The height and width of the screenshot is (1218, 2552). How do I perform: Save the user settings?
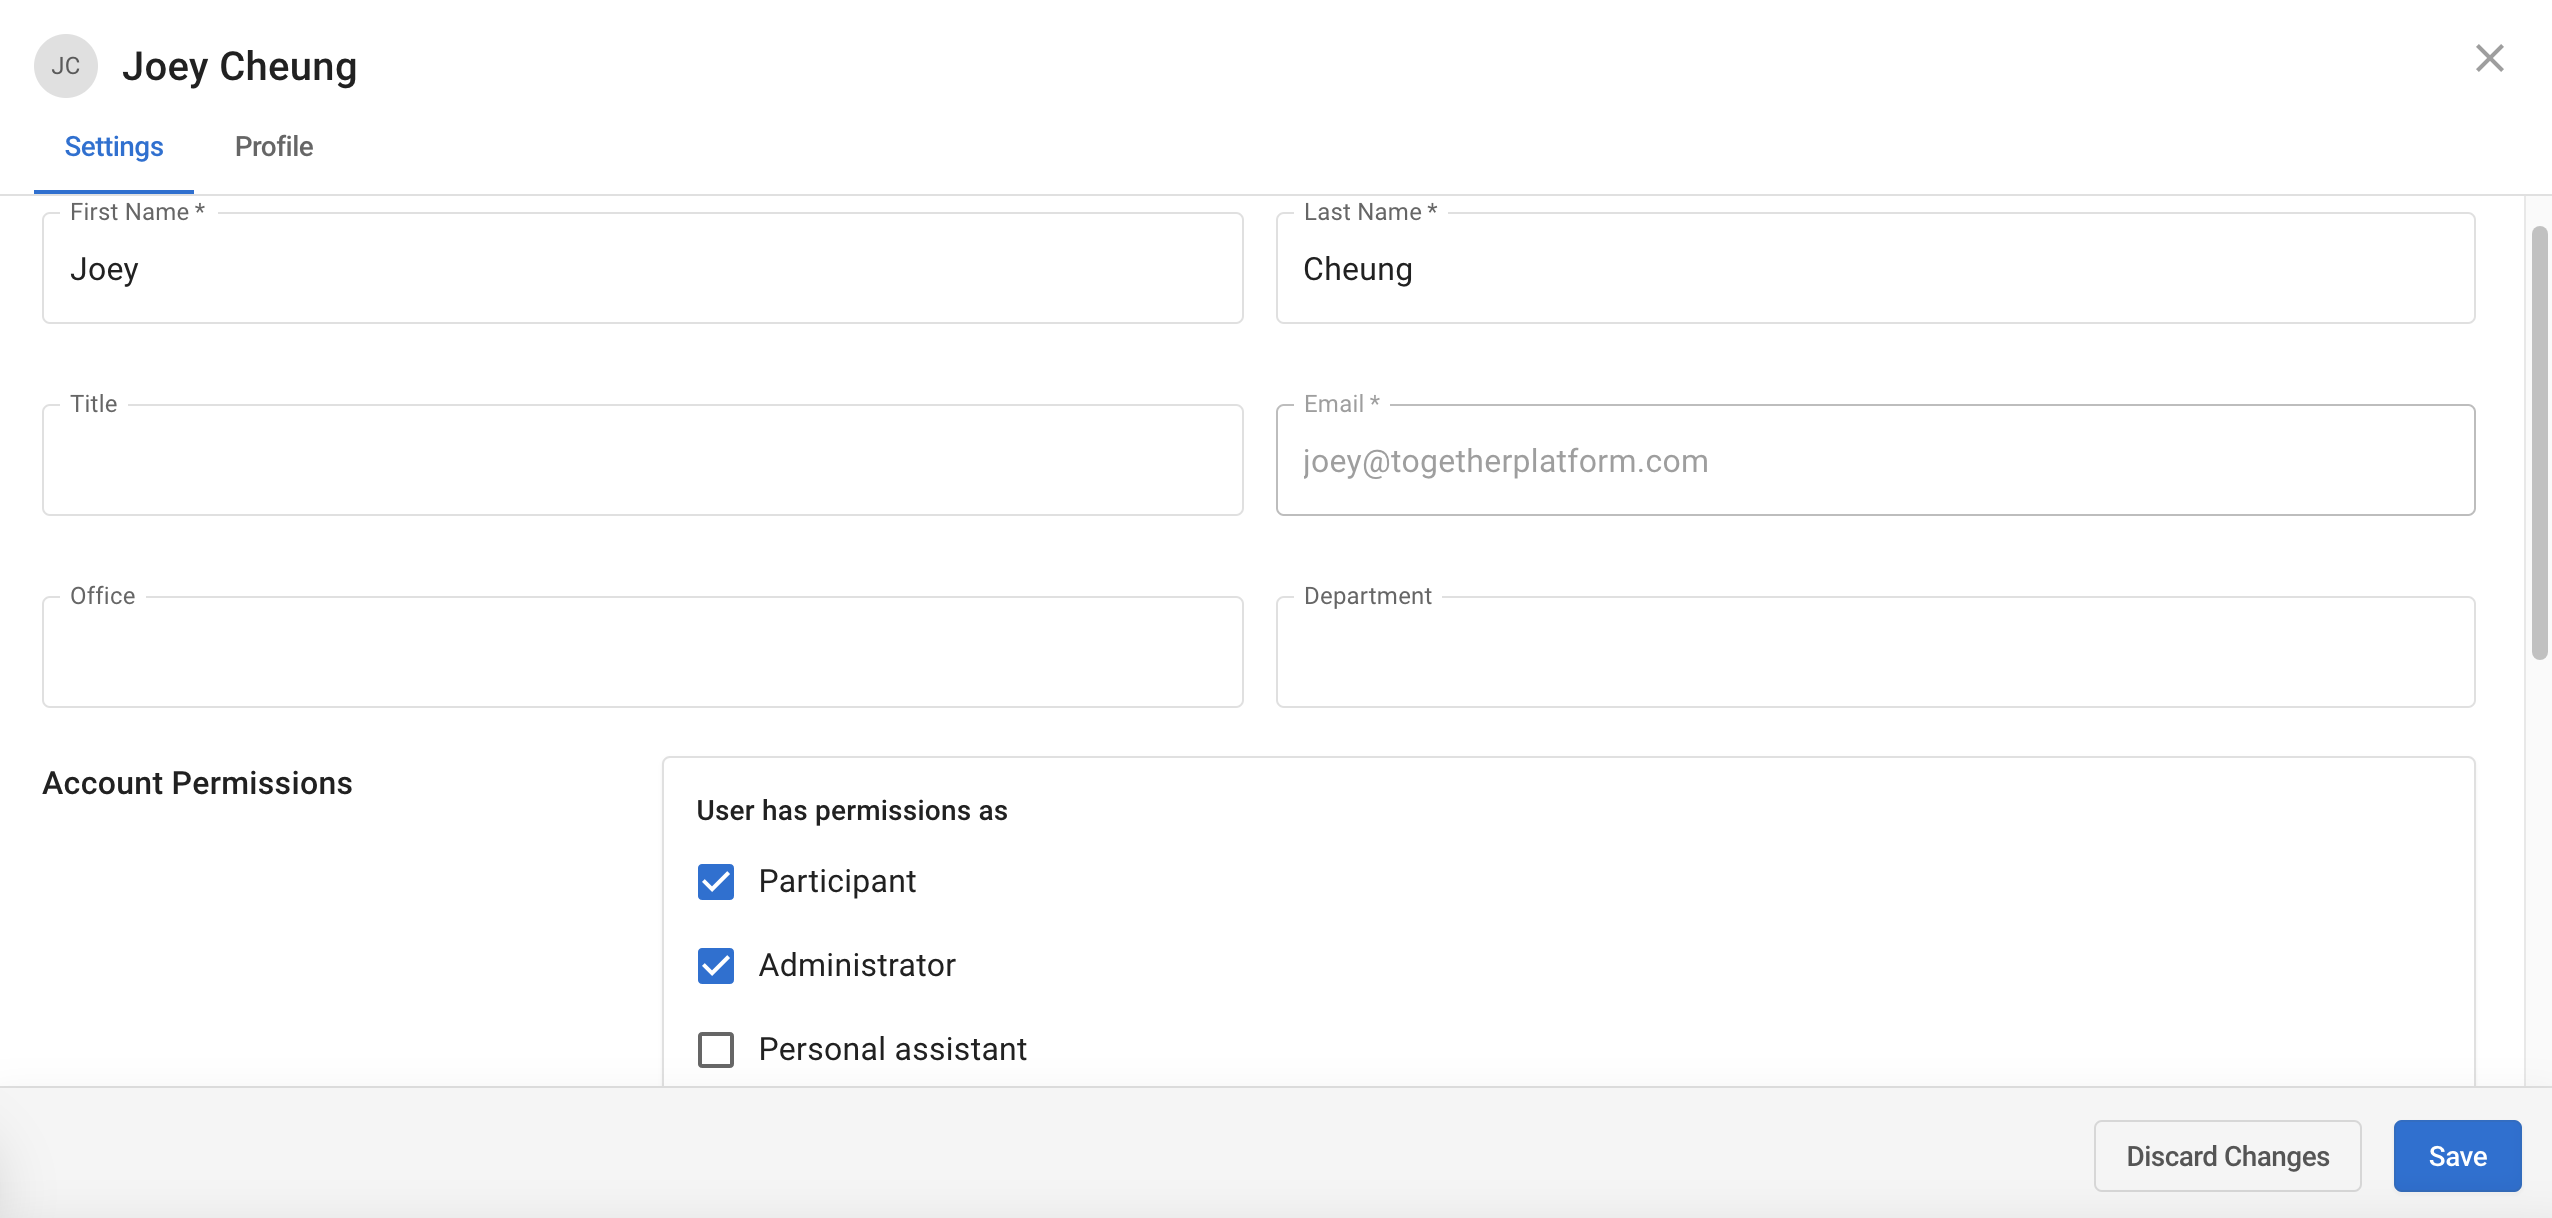(2458, 1156)
